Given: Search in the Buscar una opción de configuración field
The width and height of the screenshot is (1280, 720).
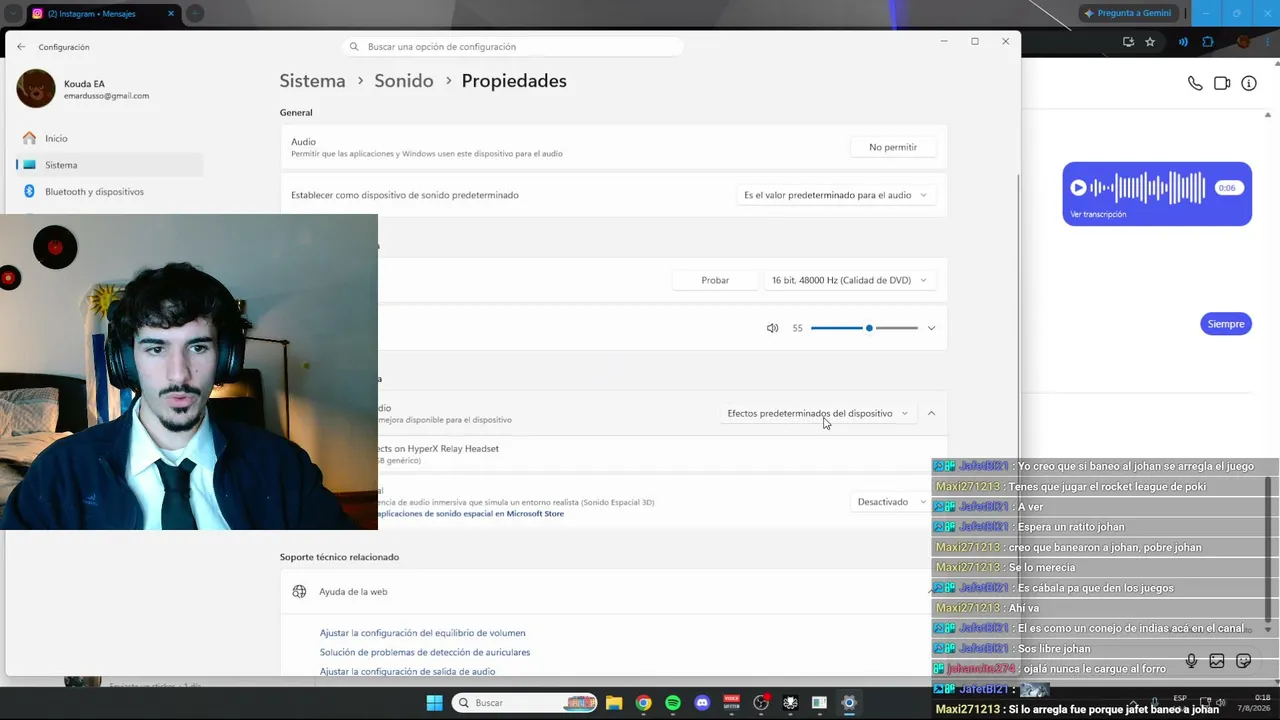Looking at the screenshot, I should pyautogui.click(x=512, y=47).
